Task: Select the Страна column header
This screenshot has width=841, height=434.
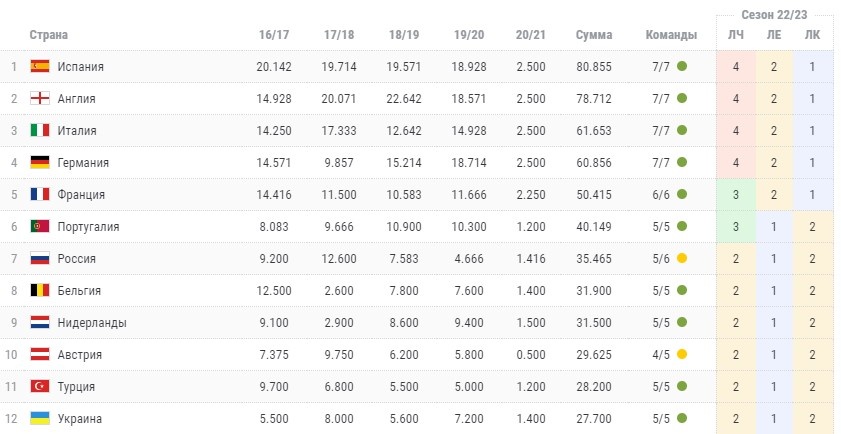Action: pos(49,35)
